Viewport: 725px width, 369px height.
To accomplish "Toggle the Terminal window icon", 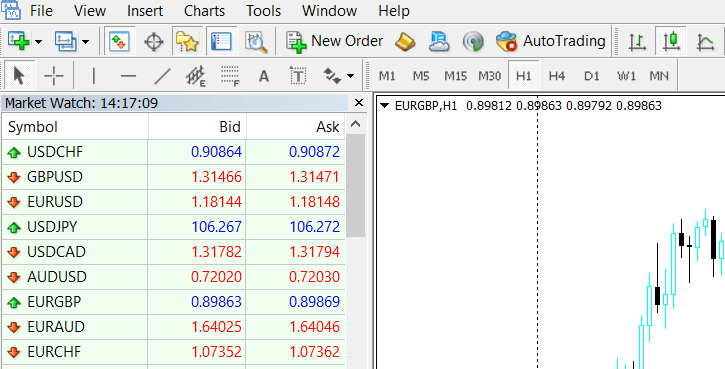I will [221, 41].
